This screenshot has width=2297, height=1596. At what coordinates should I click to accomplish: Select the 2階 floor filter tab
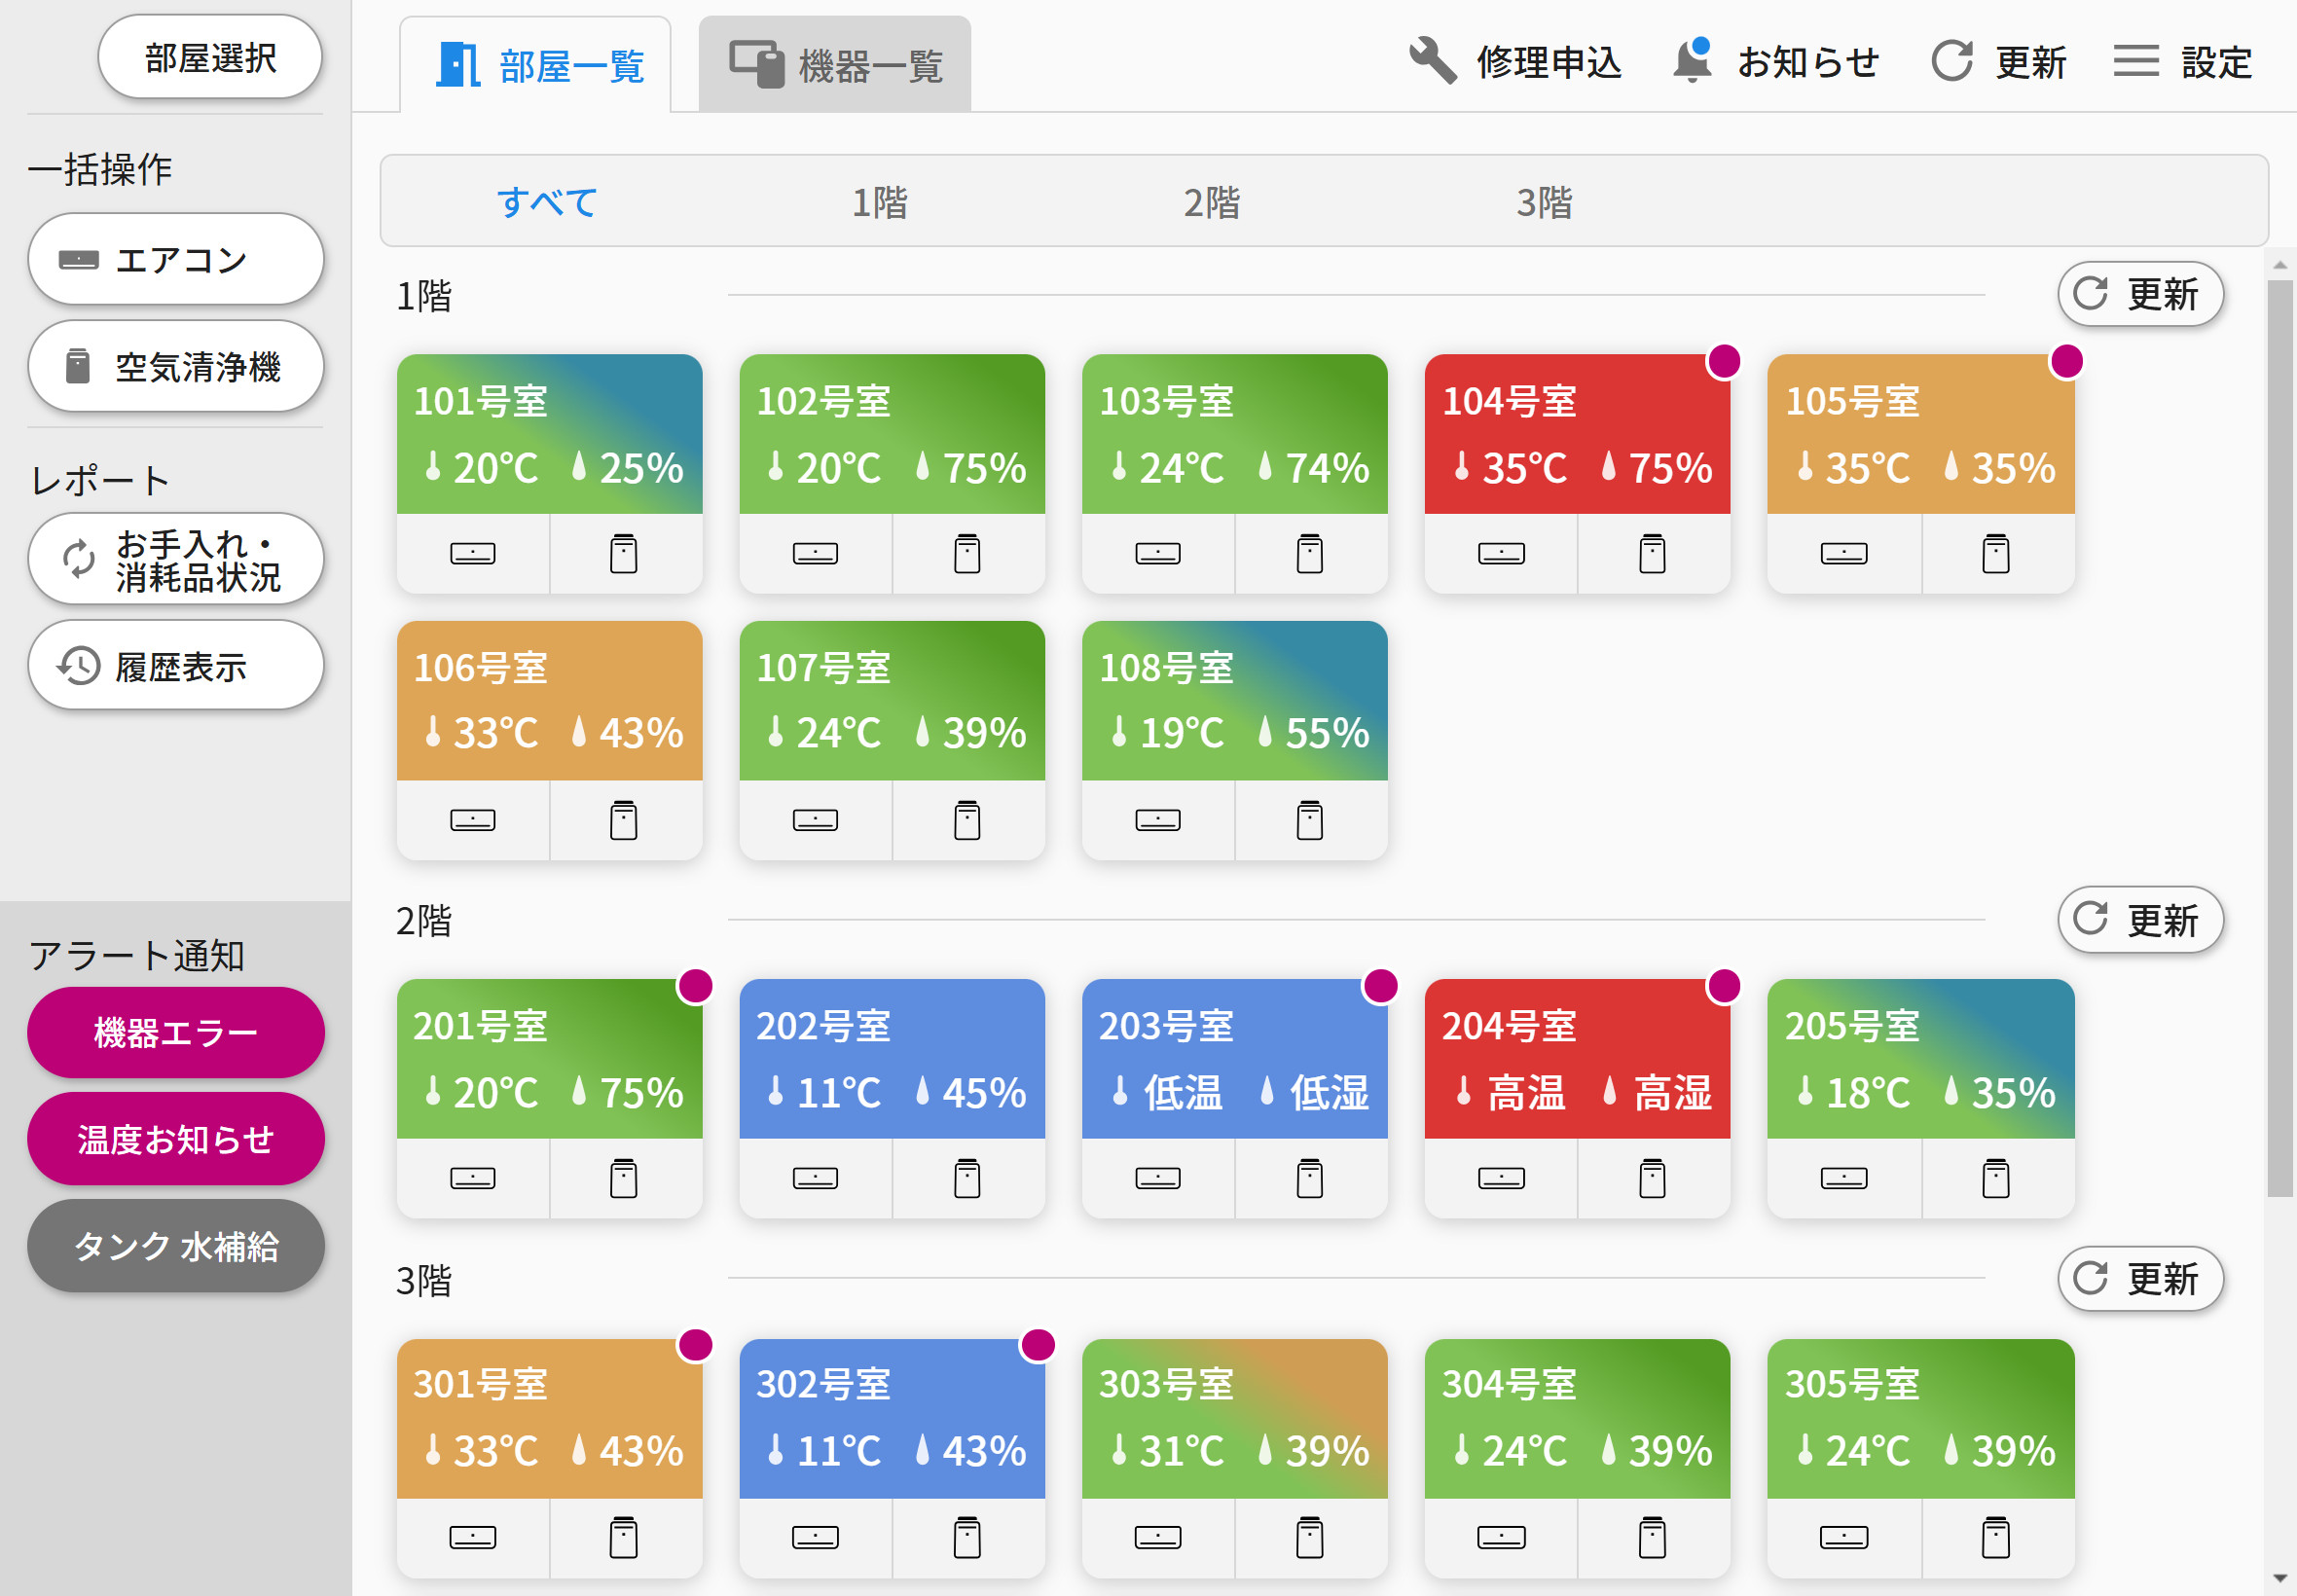pos(1211,202)
